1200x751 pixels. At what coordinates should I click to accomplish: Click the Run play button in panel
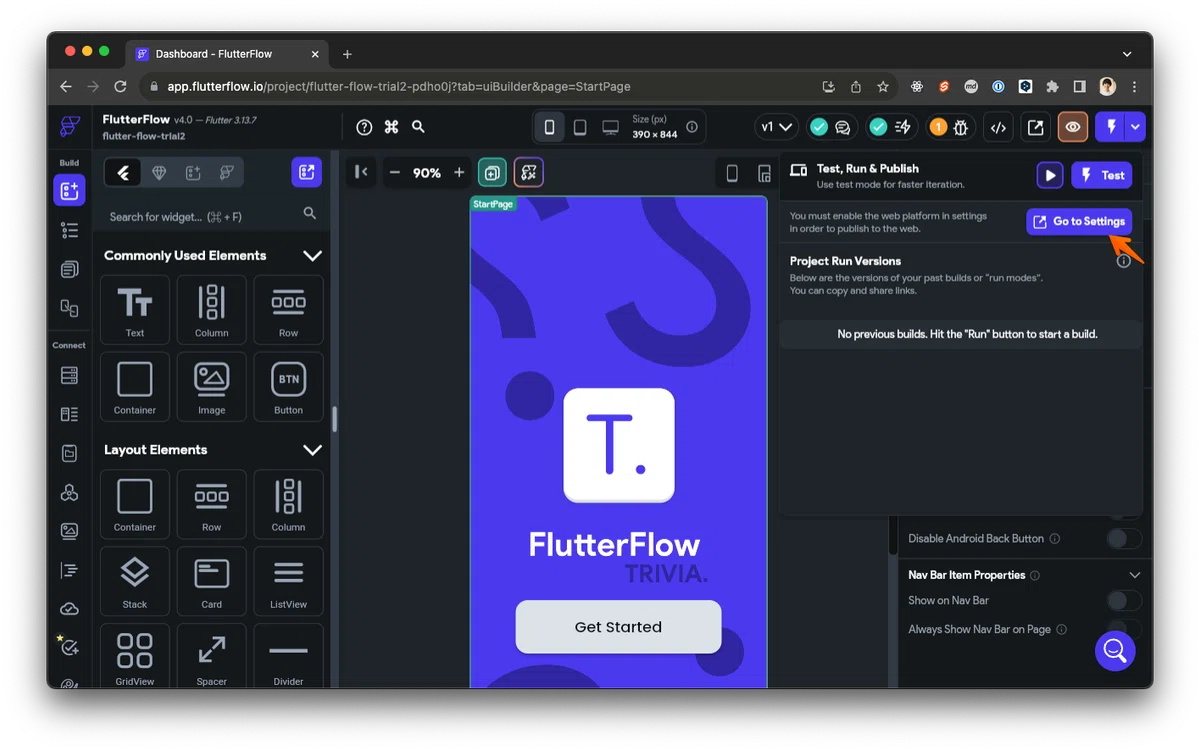pos(1050,175)
